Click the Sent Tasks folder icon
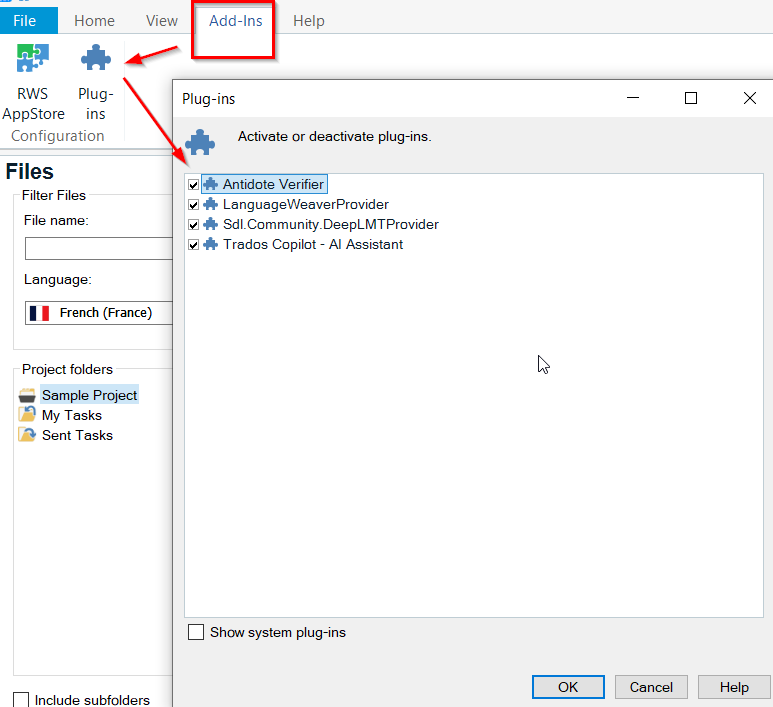The height and width of the screenshot is (707, 773). click(x=27, y=434)
